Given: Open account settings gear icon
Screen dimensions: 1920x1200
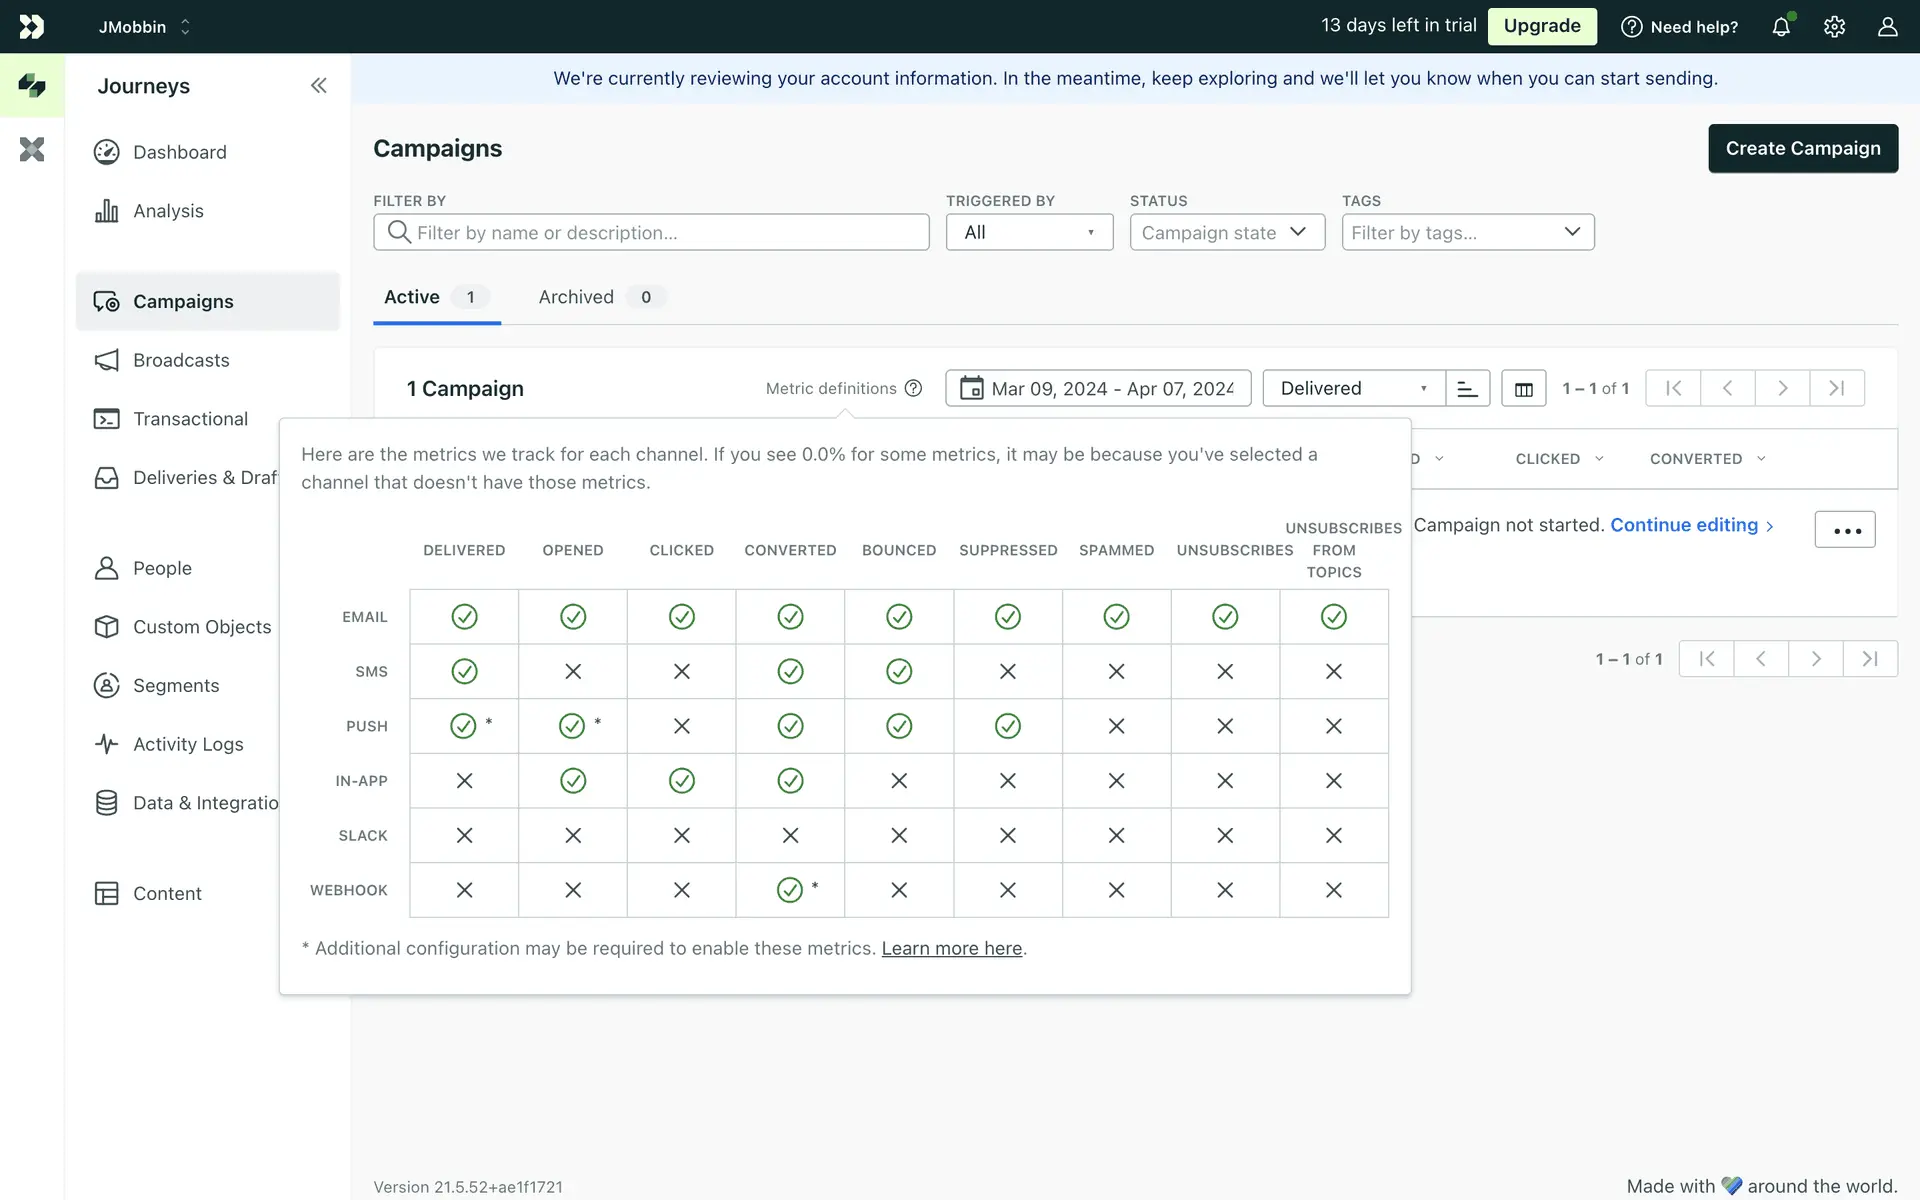Looking at the screenshot, I should (x=1834, y=27).
